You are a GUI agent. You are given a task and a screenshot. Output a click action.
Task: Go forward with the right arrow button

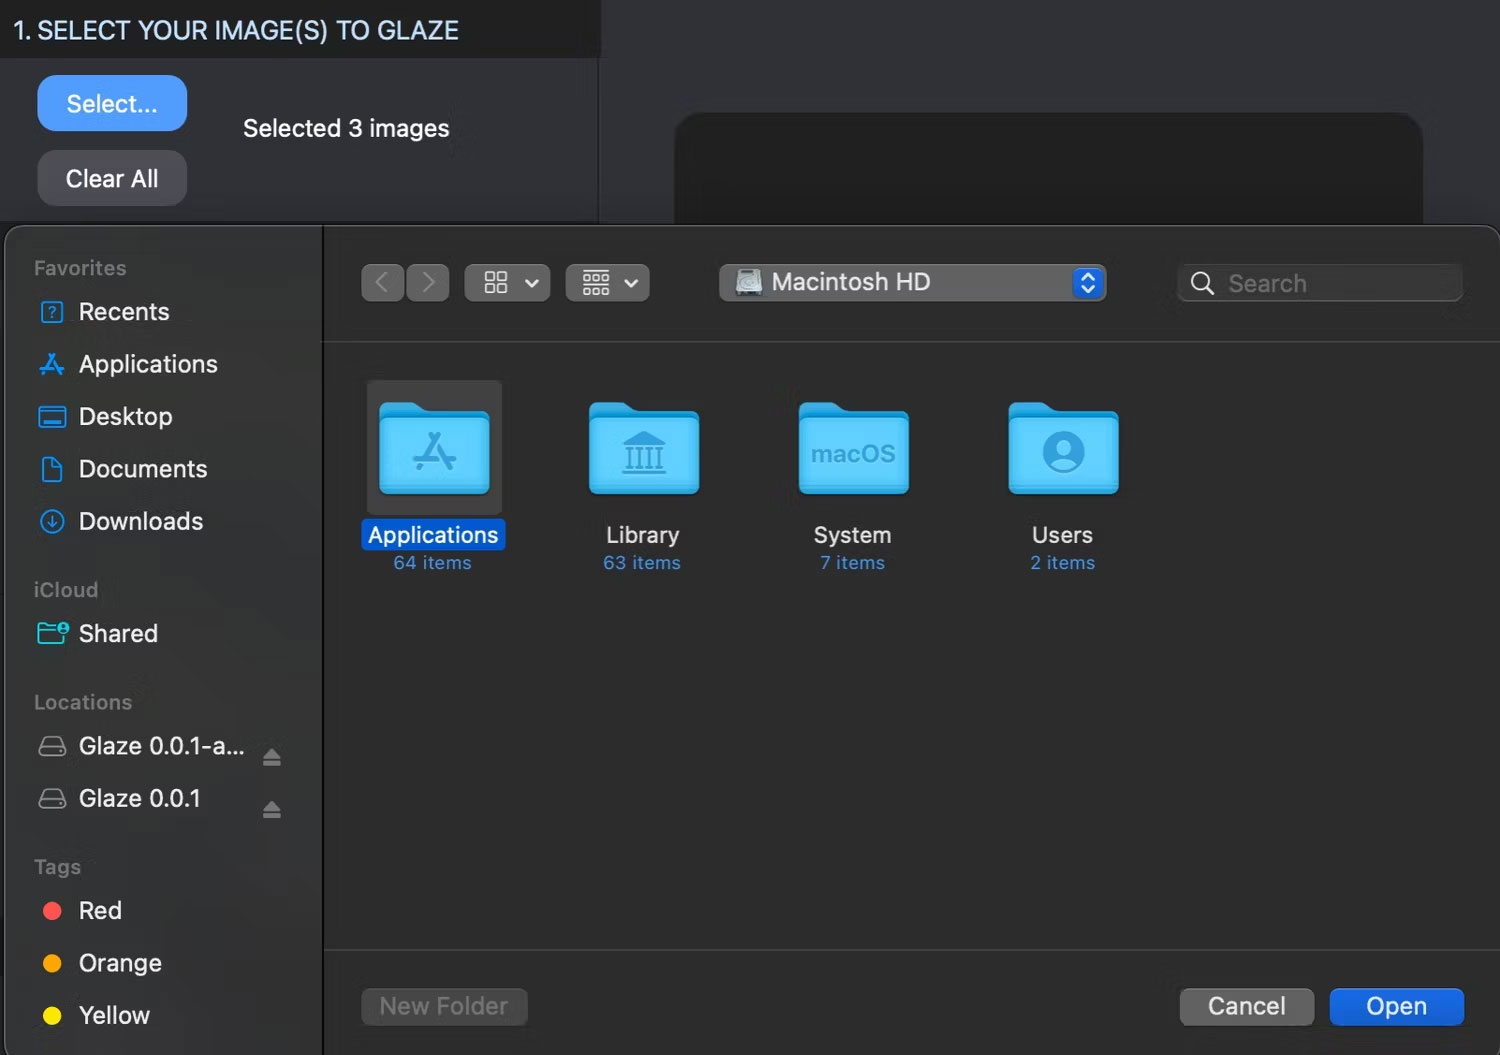(x=428, y=283)
